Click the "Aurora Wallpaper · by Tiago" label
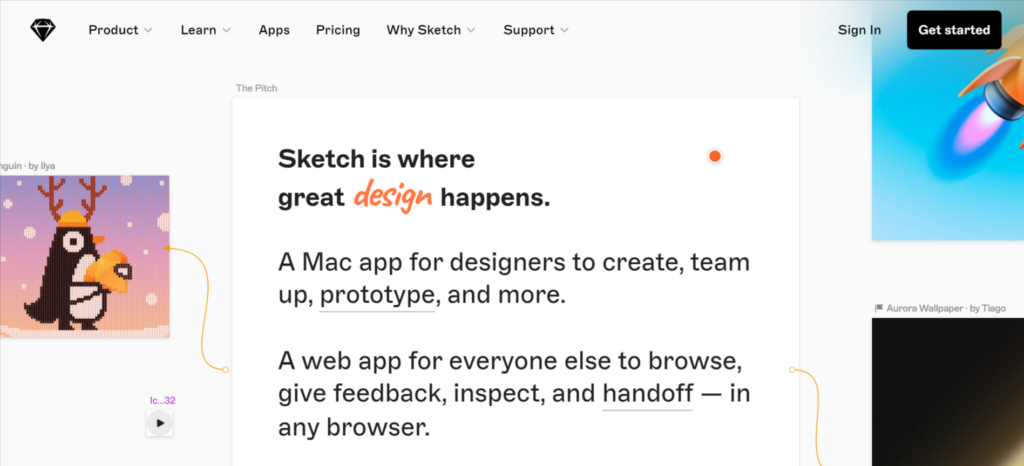Viewport: 1024px width, 466px height. [x=946, y=308]
